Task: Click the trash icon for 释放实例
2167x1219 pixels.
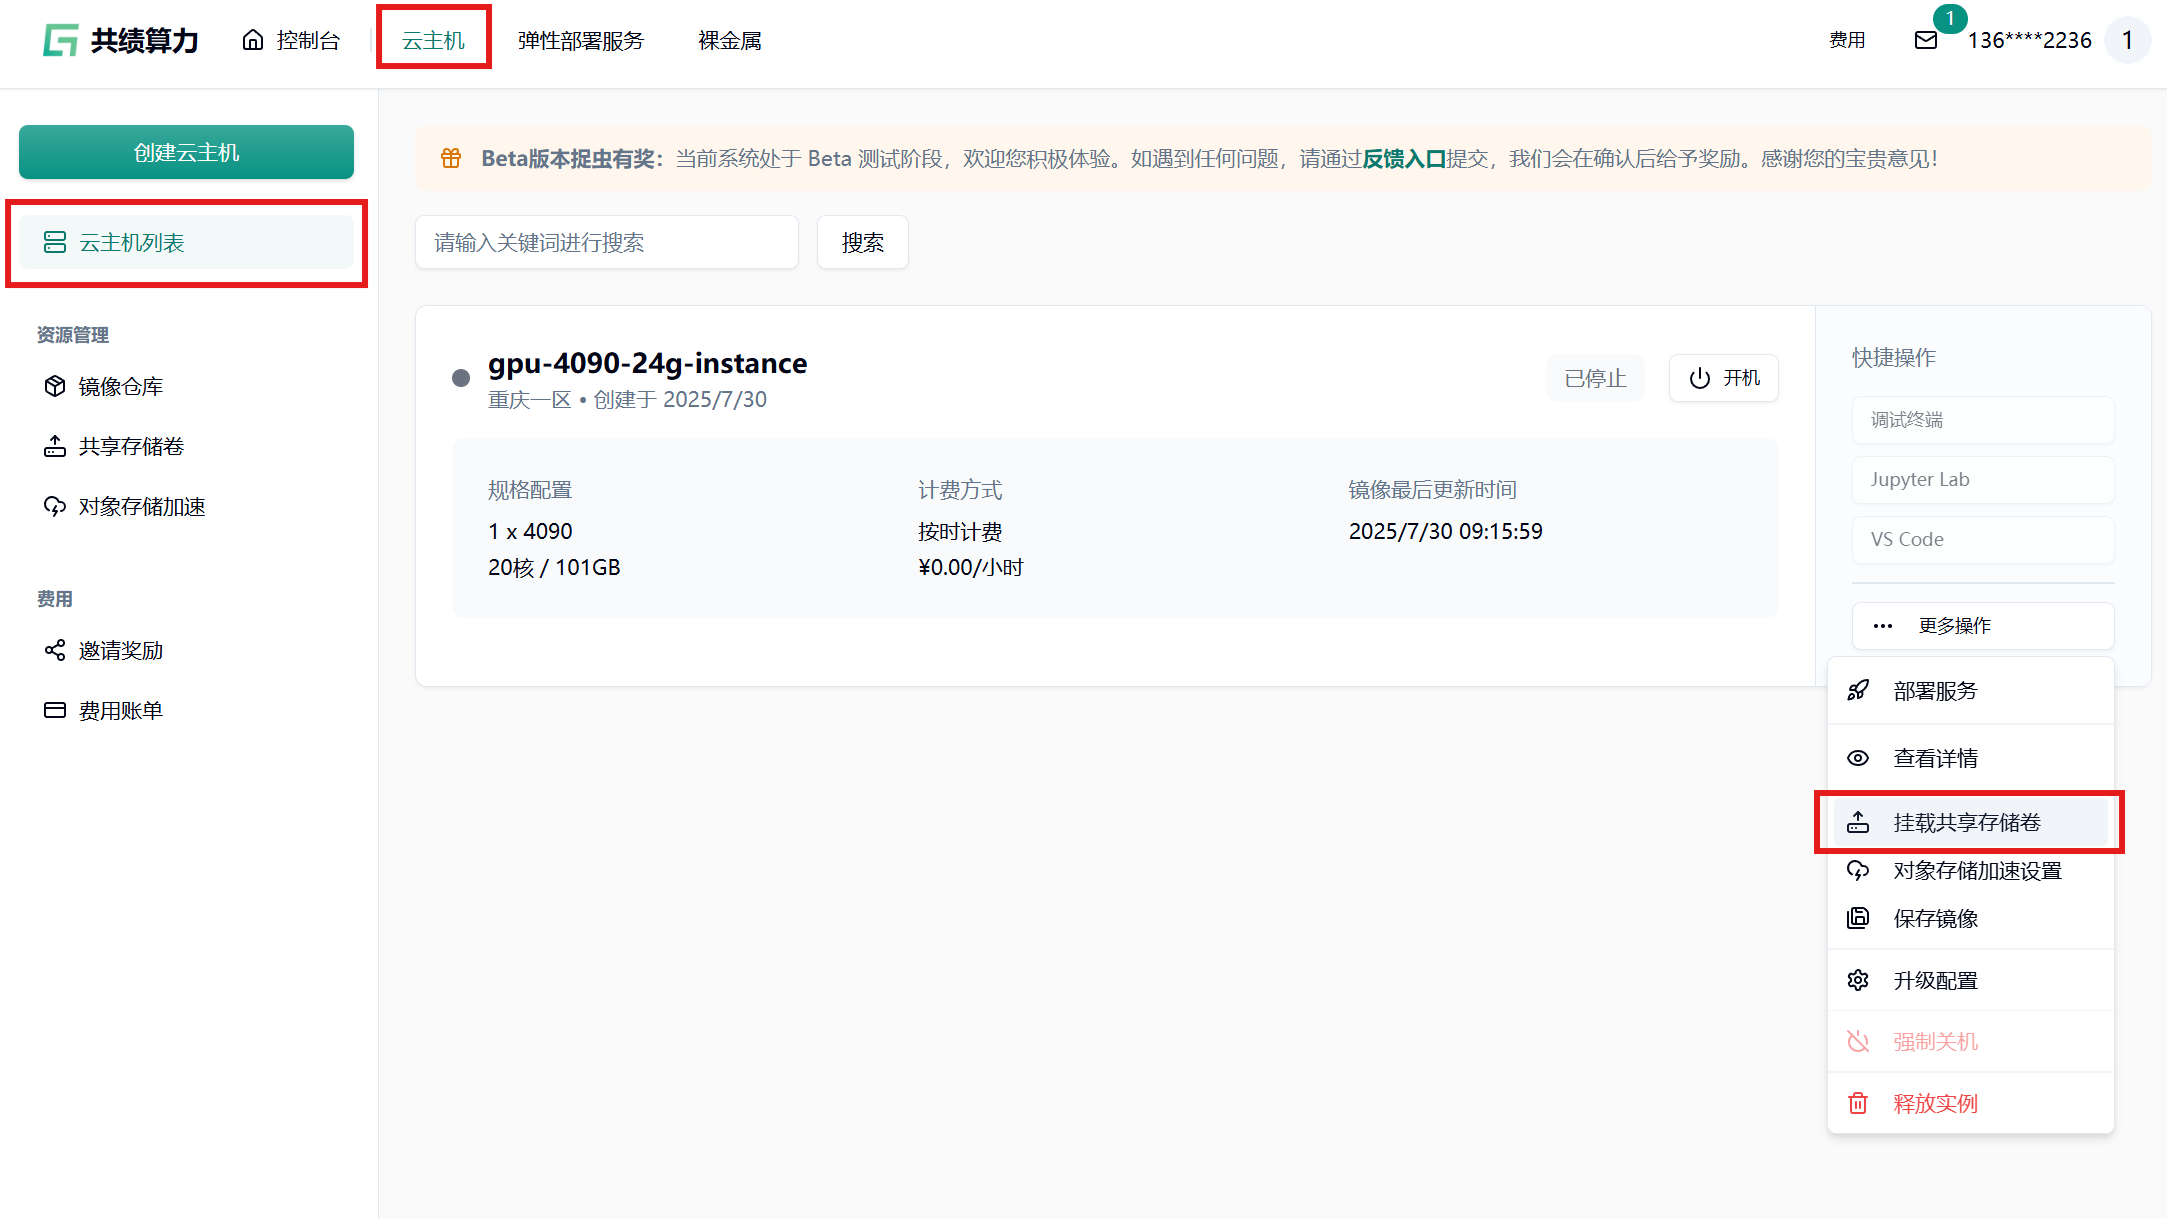Action: click(1858, 1103)
